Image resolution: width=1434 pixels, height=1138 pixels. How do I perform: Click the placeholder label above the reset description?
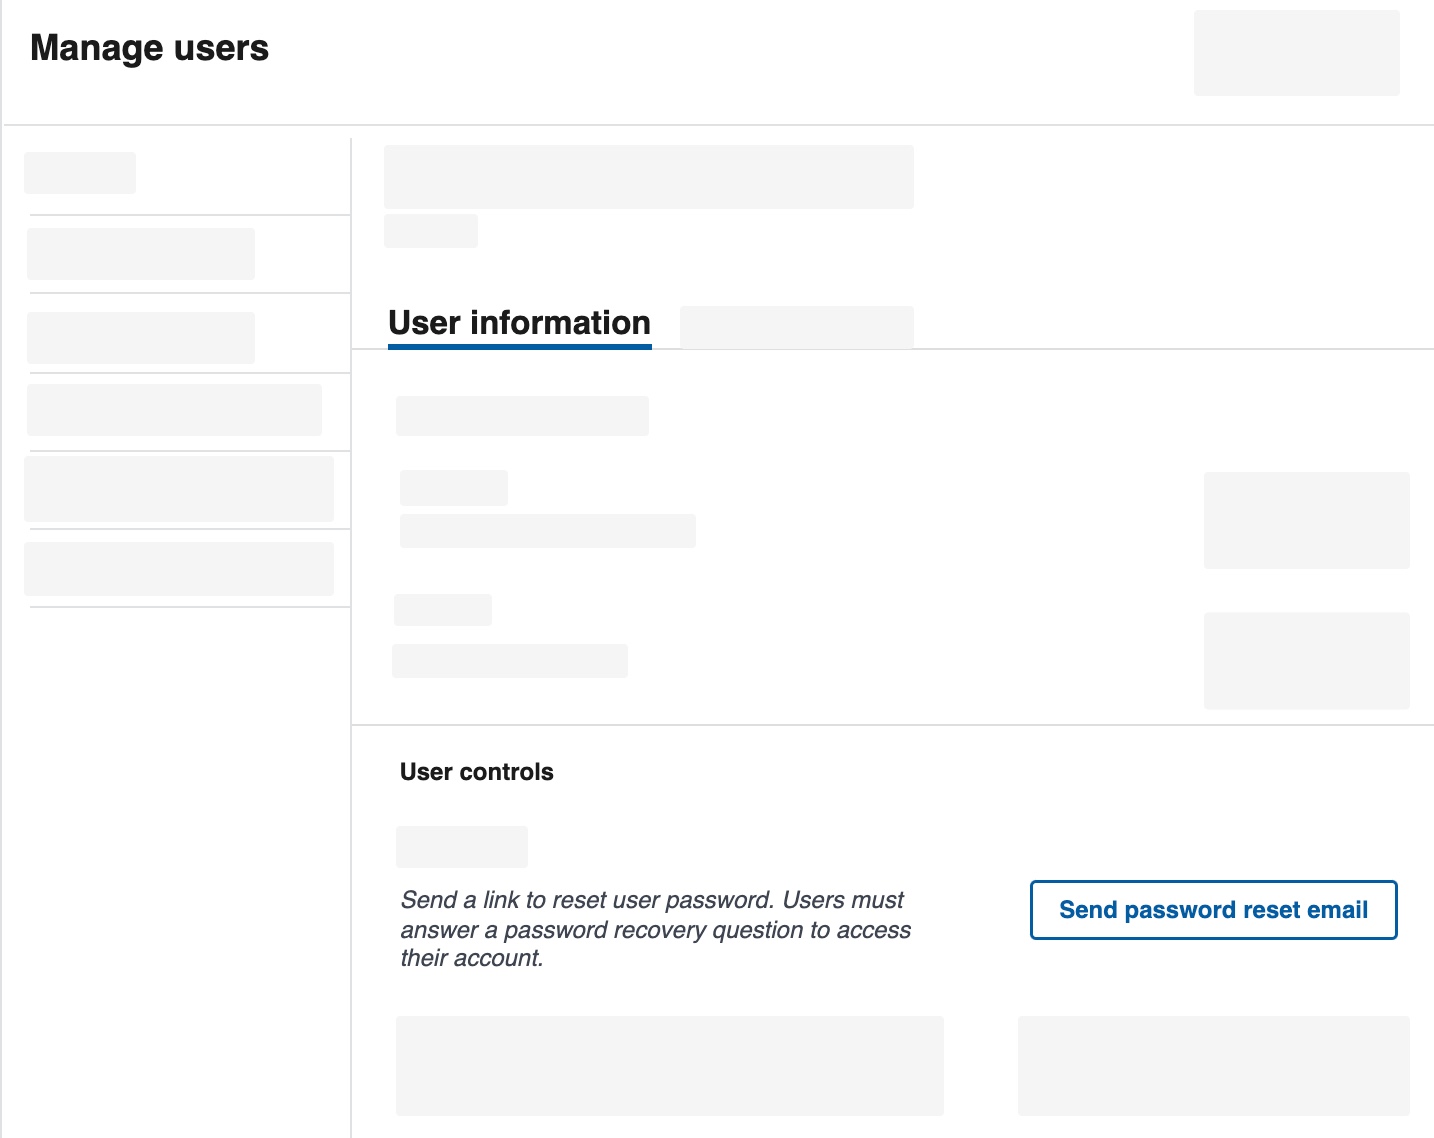coord(462,847)
